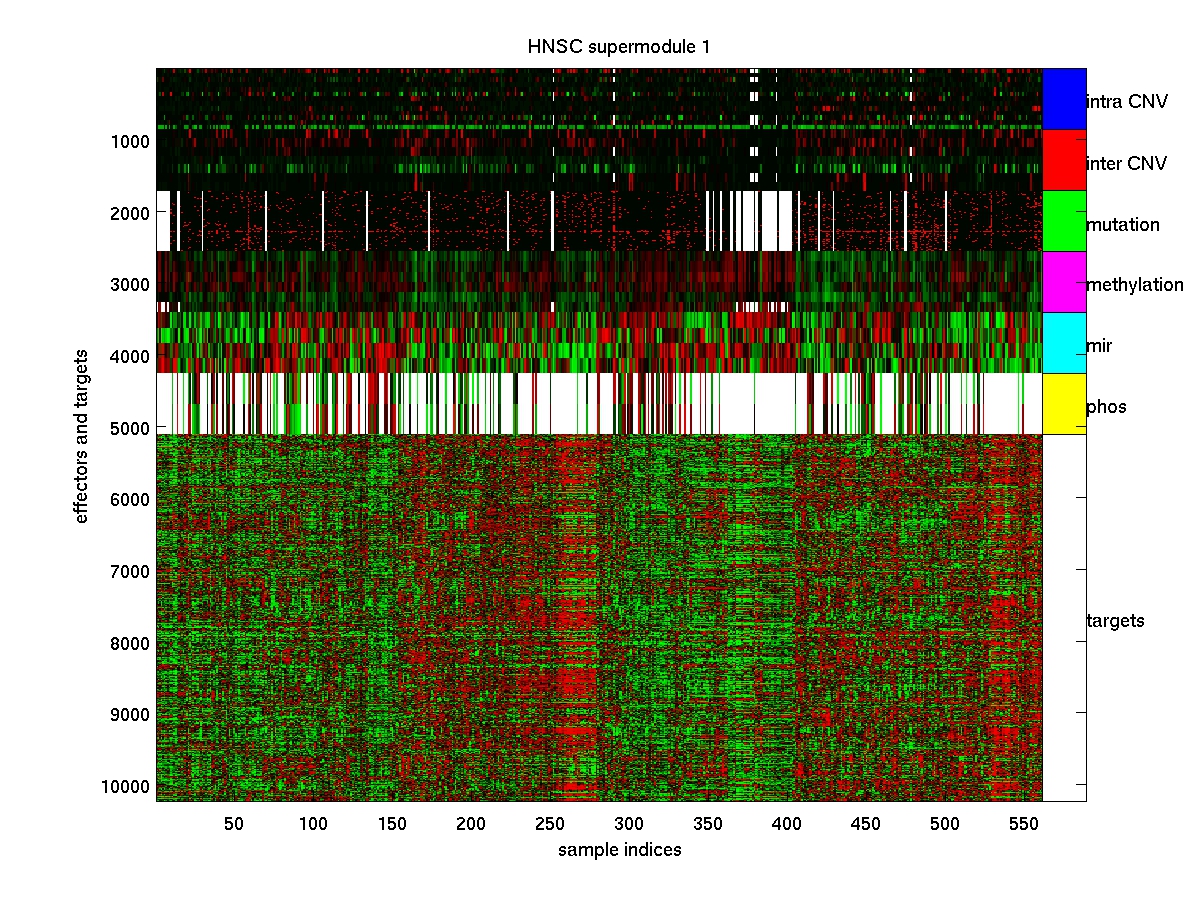Screen dimensions: 1200x900
Task: Select the x-axis tick label "100"
Action: (313, 823)
